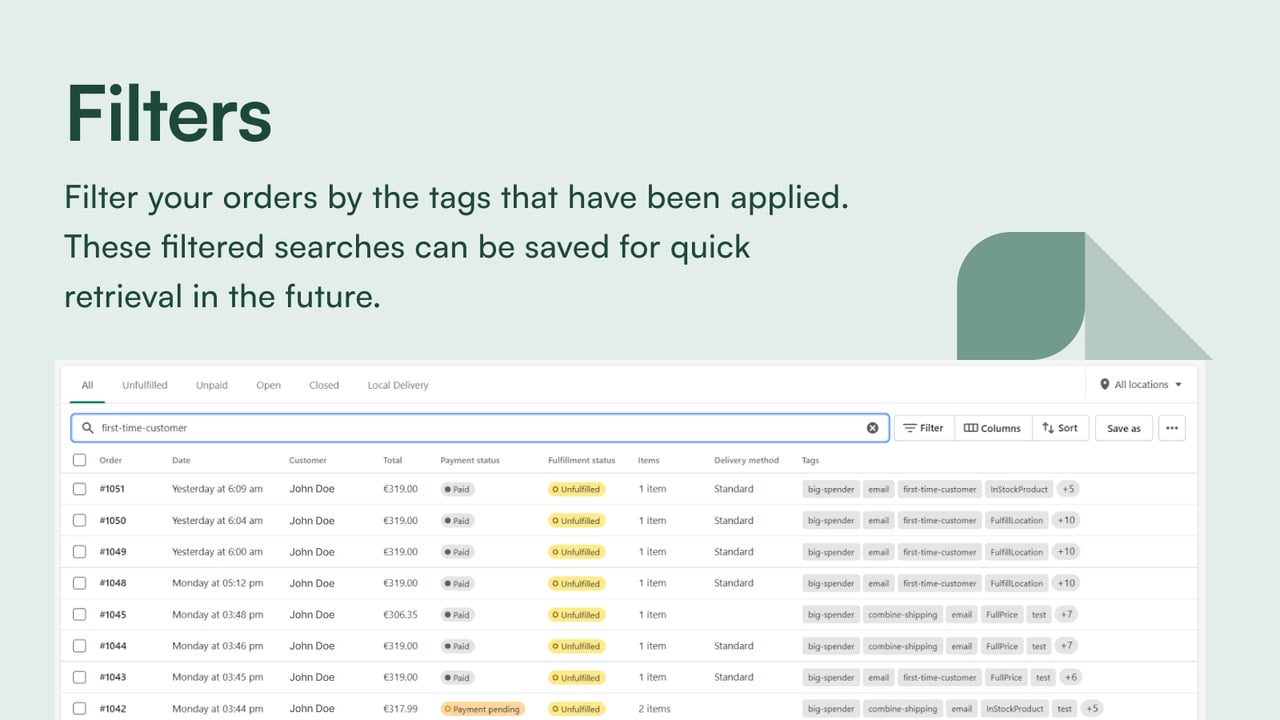Select the checkbox for order #1048
The image size is (1280, 720).
pos(80,583)
